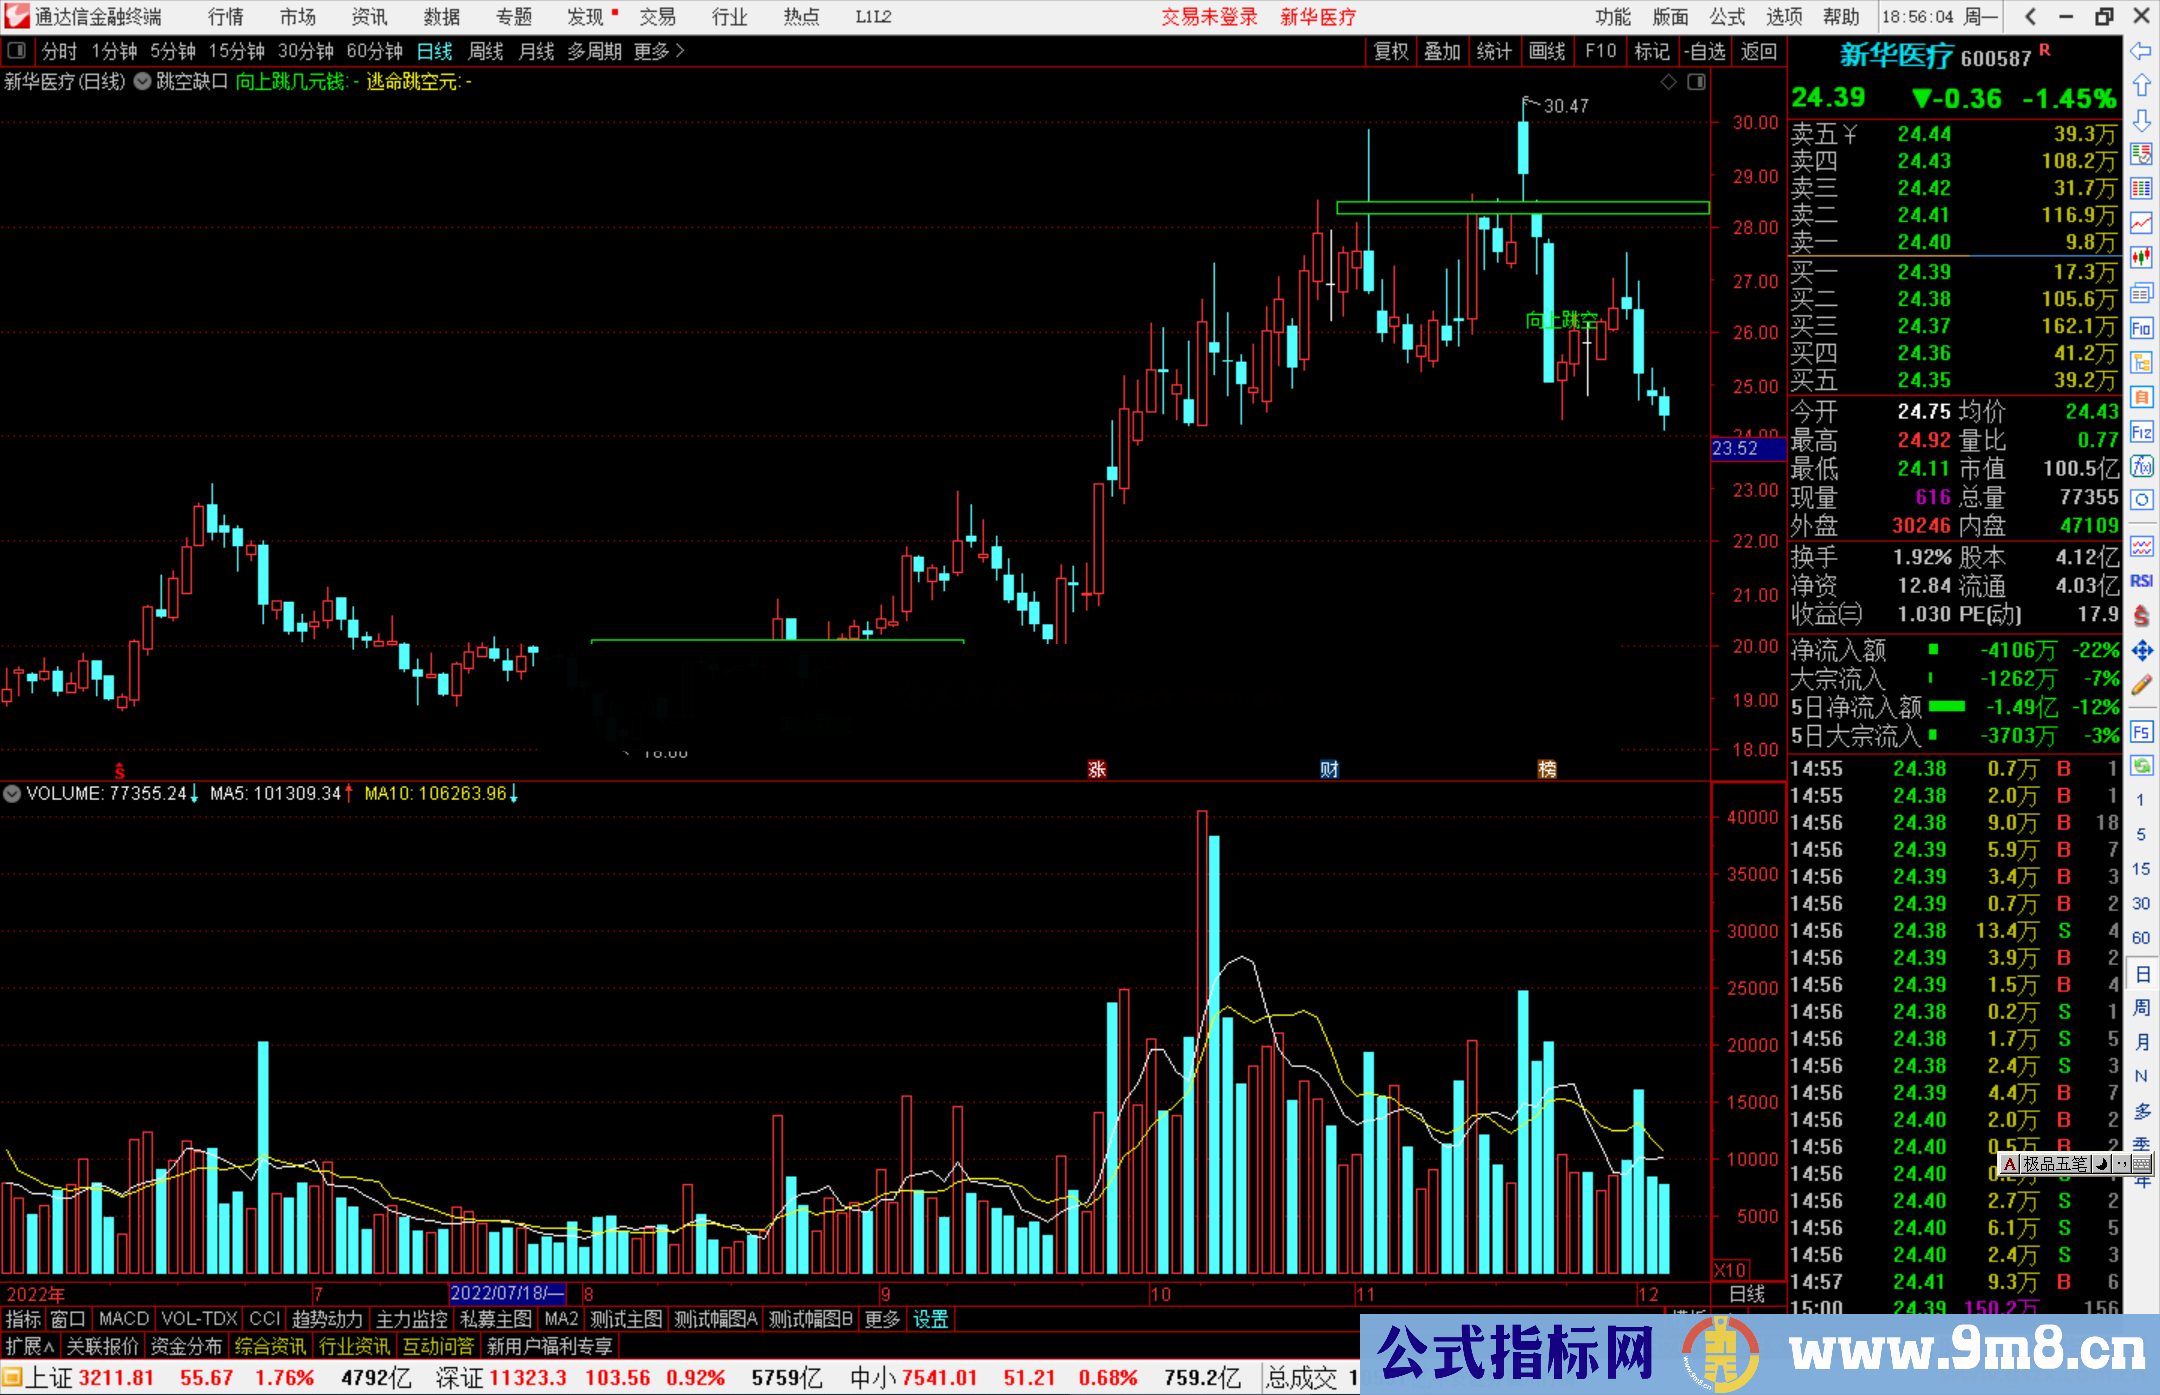Toggle the panel layout icon left of 分时
This screenshot has height=1395, width=2160.
tap(17, 50)
